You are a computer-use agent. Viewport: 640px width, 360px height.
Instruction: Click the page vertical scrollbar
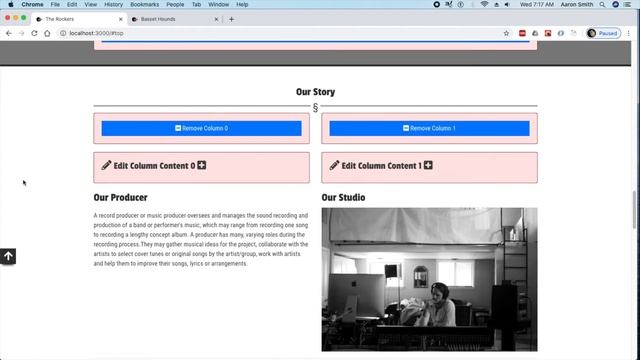click(x=634, y=209)
